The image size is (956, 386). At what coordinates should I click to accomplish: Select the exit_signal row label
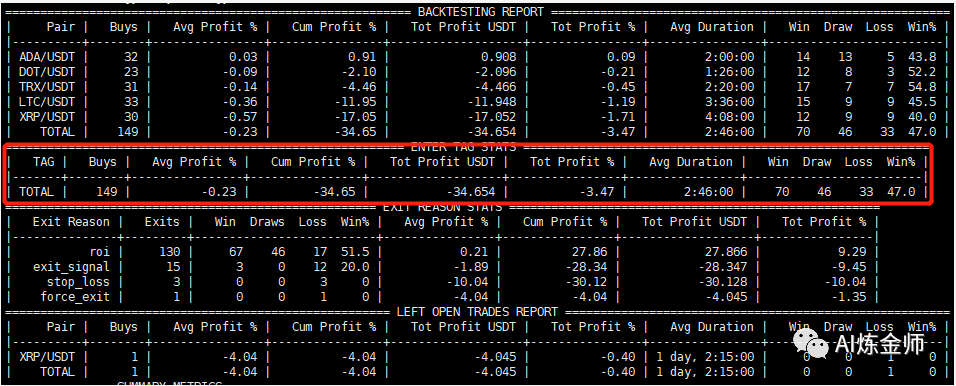tap(71, 266)
